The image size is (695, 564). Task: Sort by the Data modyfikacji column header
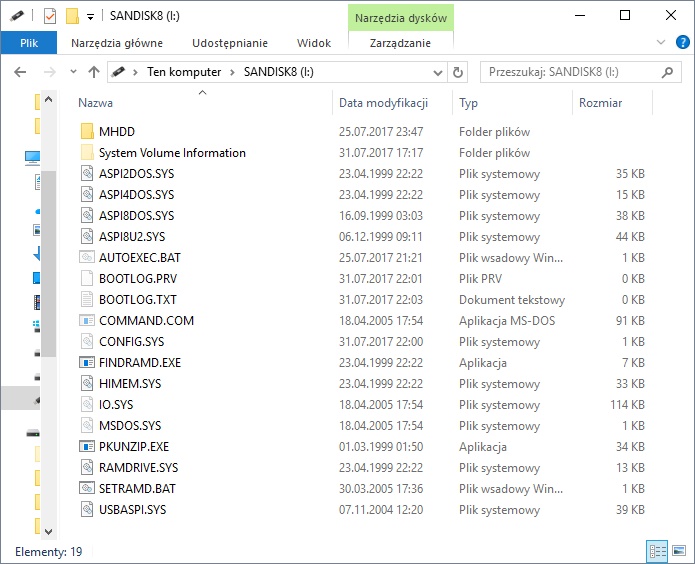(383, 103)
